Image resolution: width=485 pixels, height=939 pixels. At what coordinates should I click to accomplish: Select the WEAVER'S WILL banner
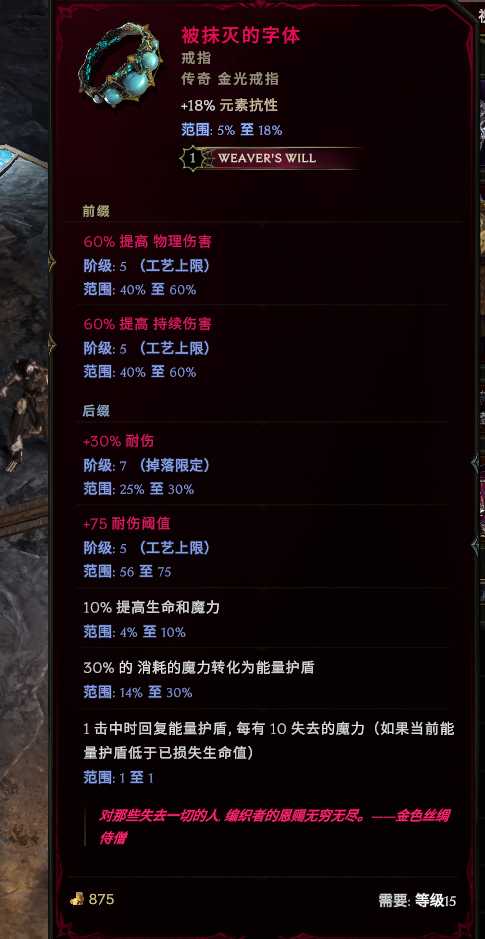coord(271,159)
